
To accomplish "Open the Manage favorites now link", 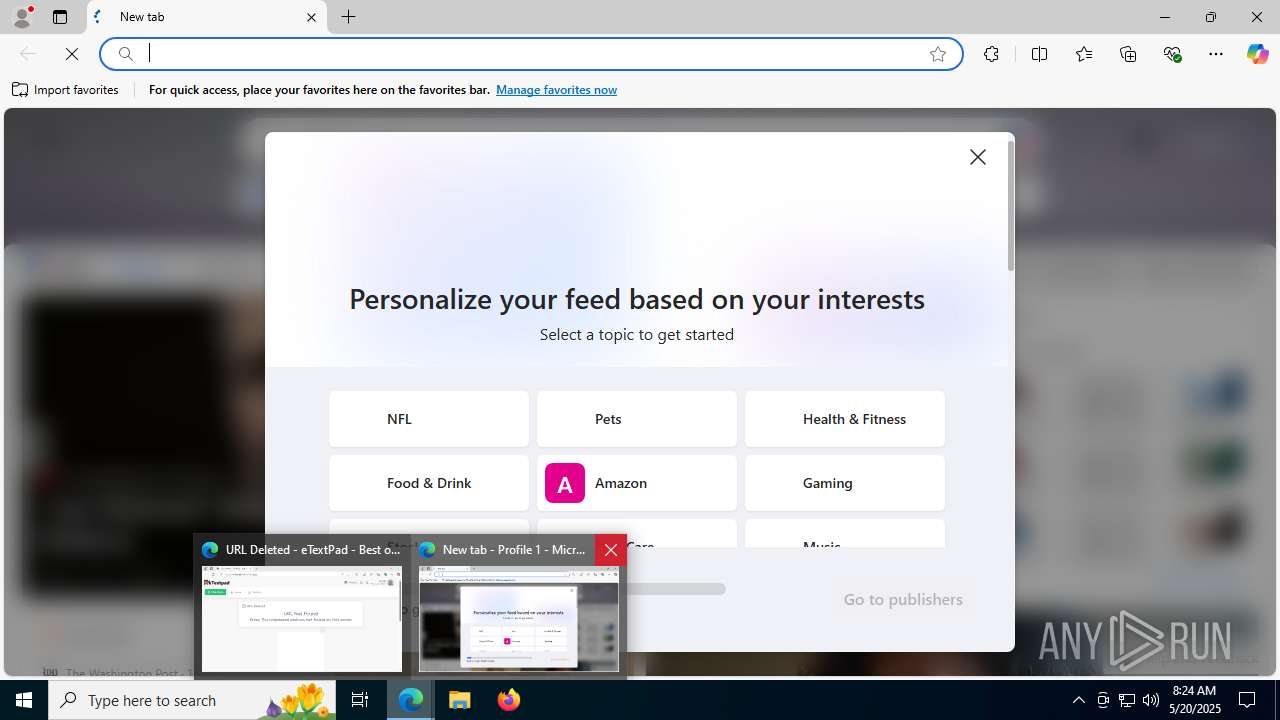I will point(556,90).
